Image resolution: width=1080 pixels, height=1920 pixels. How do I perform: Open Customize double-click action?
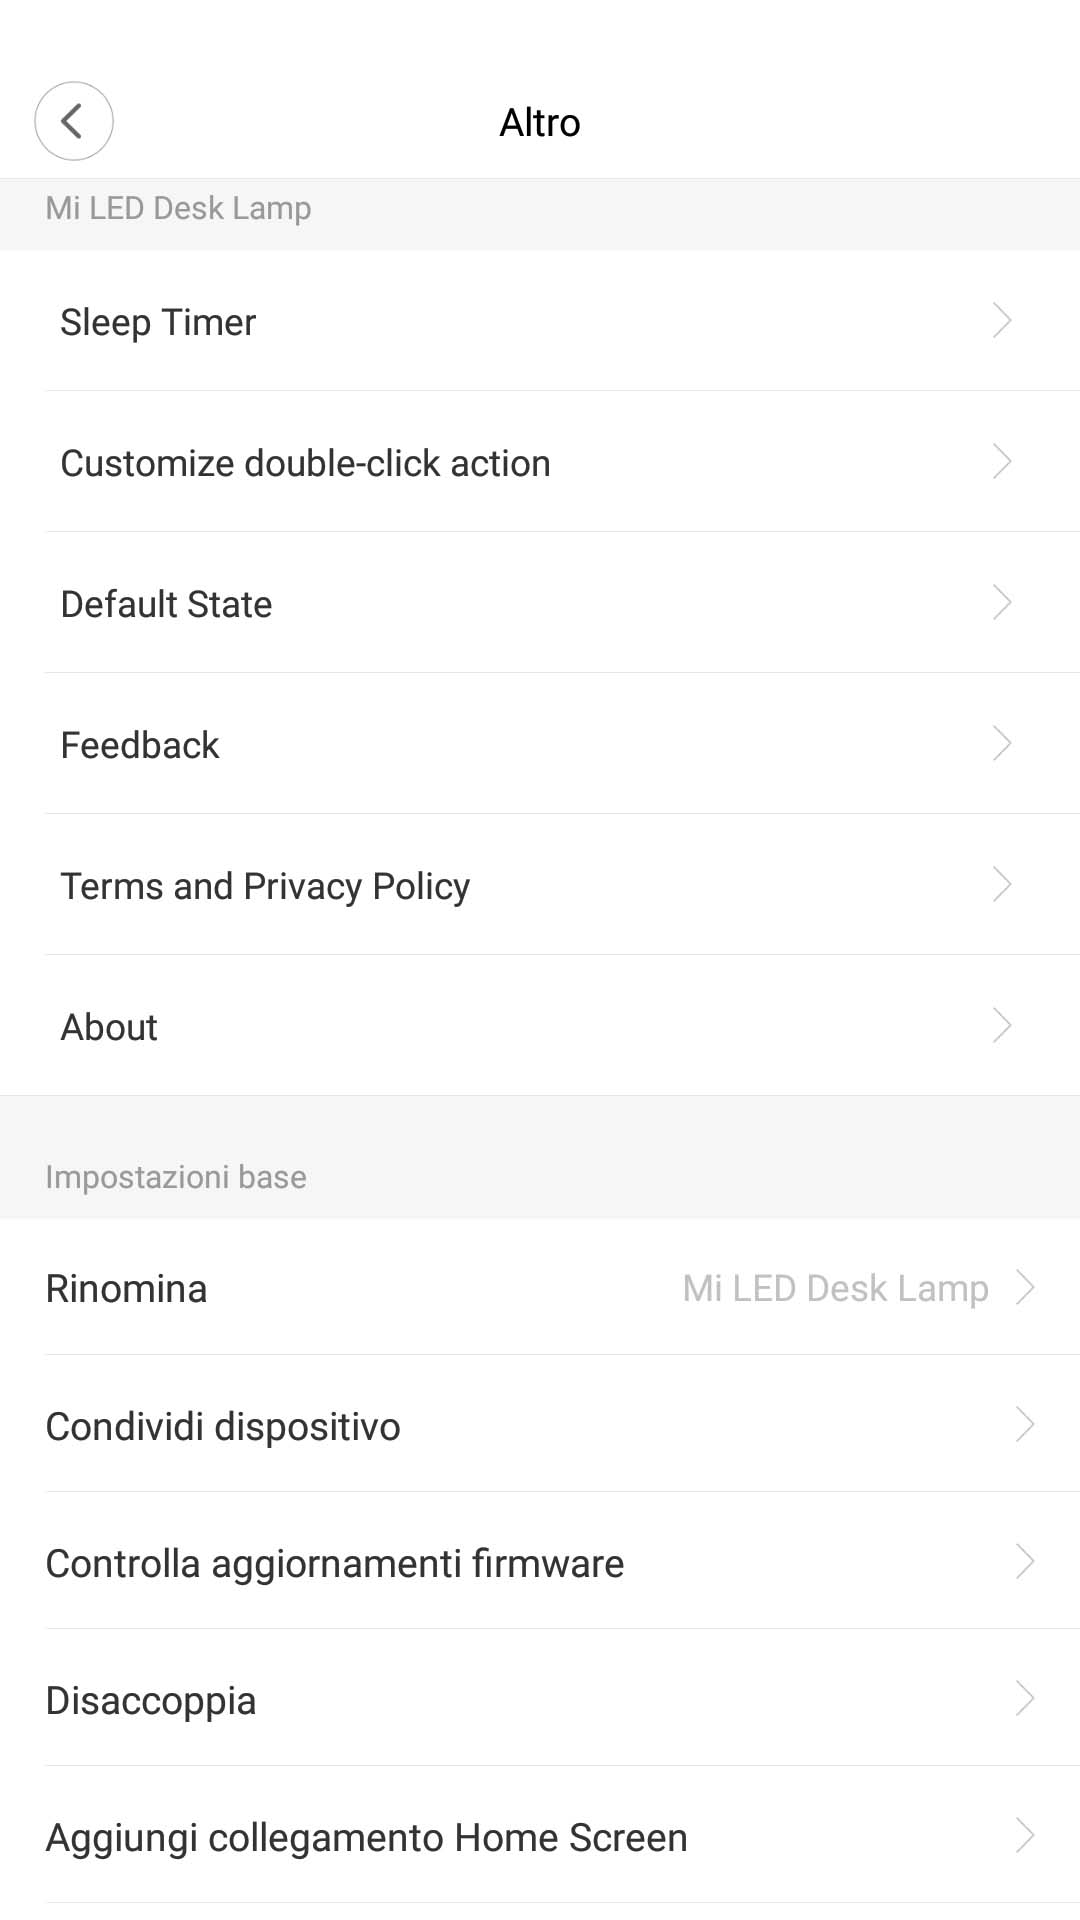coord(305,463)
